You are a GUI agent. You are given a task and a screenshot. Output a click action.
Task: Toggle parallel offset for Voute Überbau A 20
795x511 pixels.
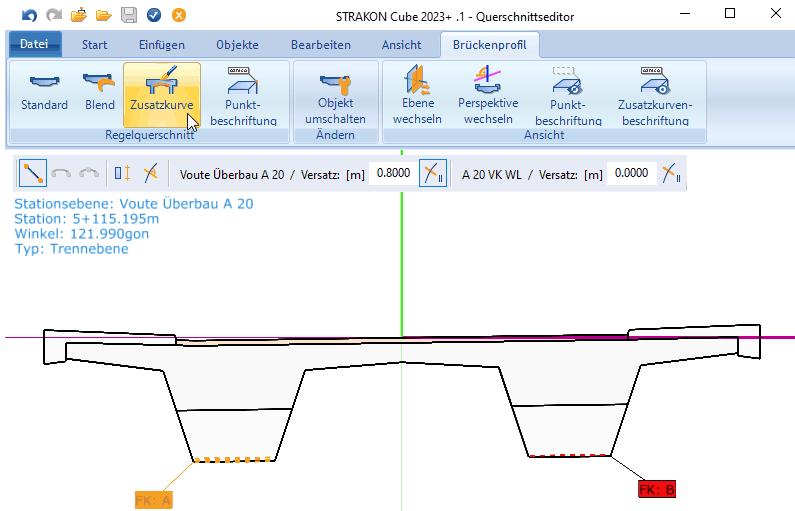[433, 173]
